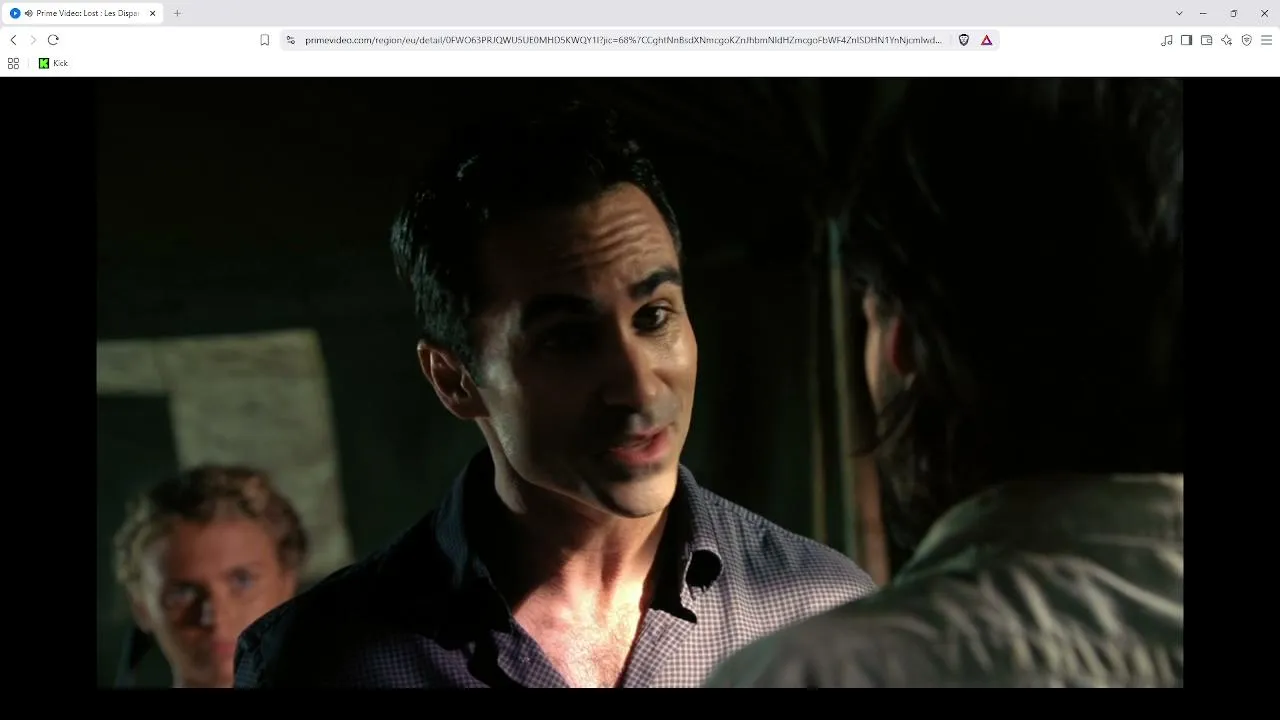Image resolution: width=1280 pixels, height=720 pixels.
Task: Toggle the browser sidebar panel
Action: [1186, 40]
